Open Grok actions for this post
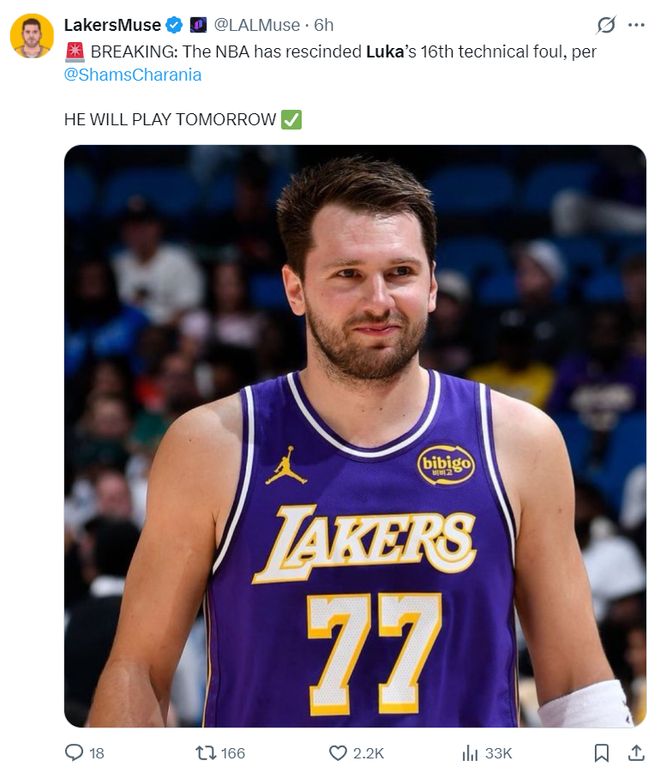 pos(605,25)
